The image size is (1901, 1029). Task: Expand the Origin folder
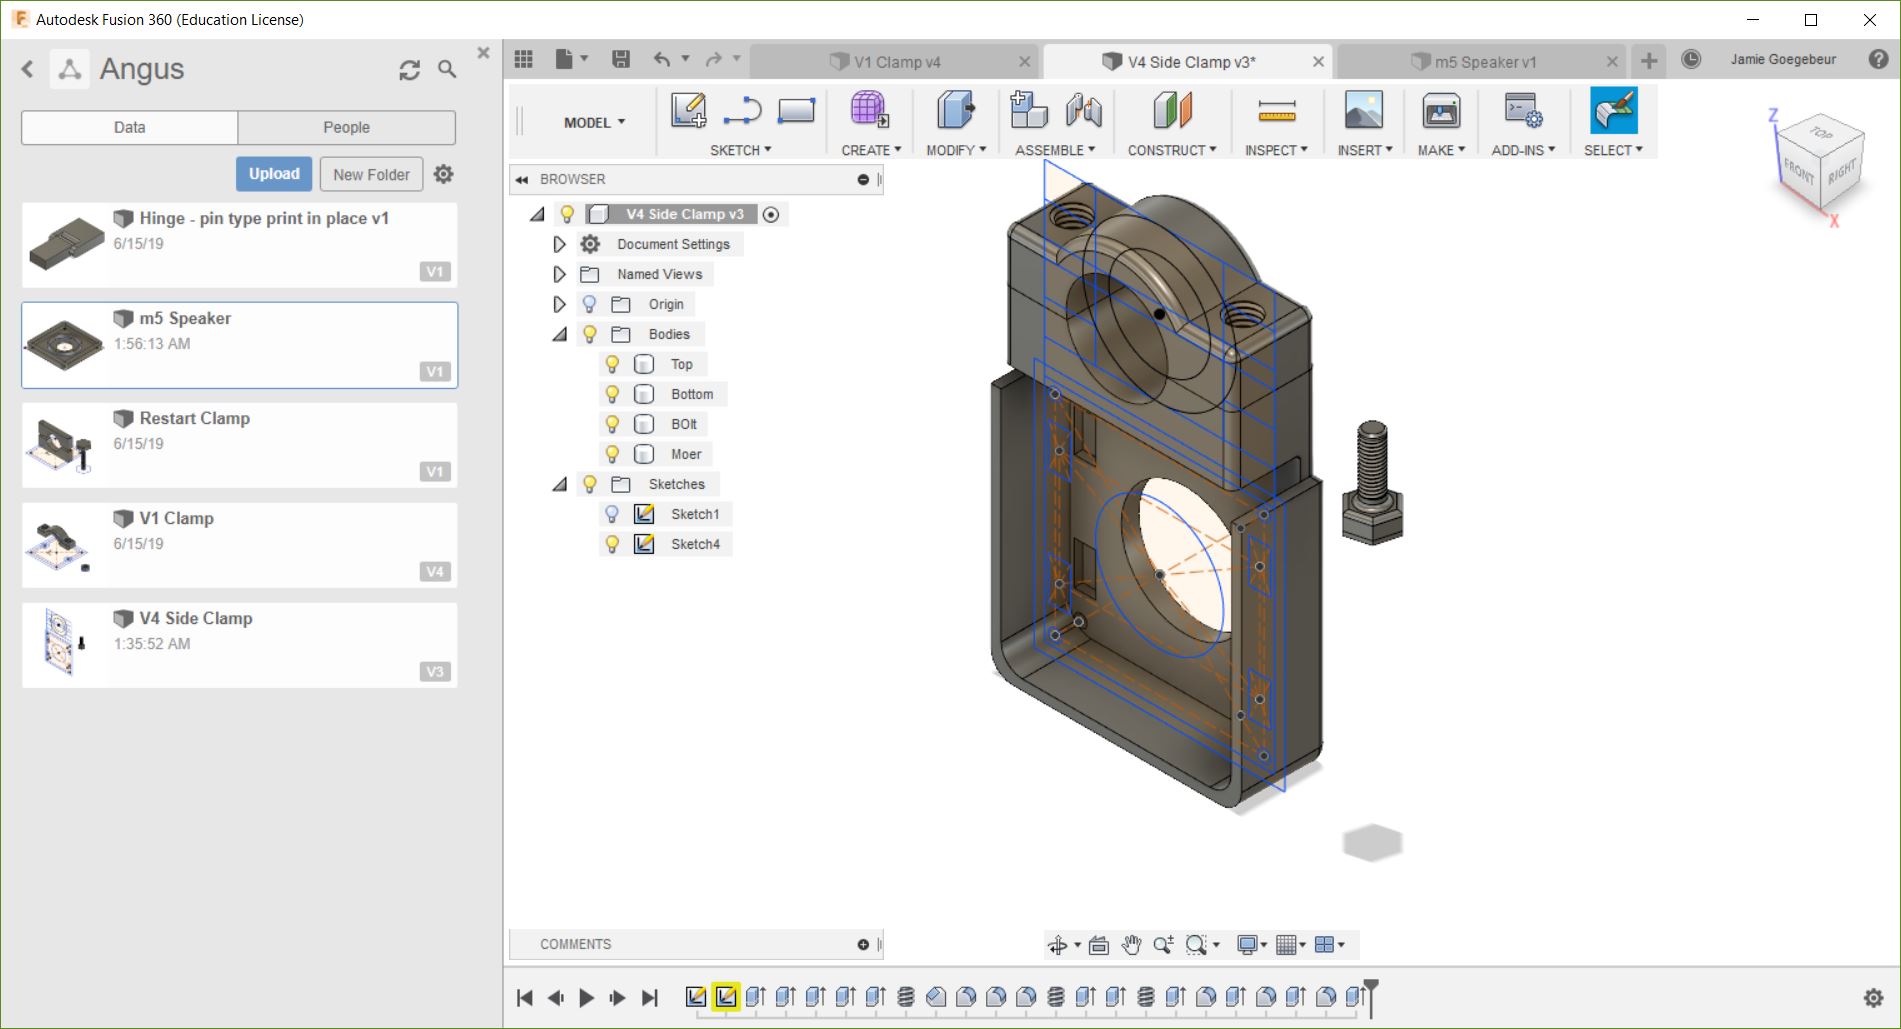point(559,304)
